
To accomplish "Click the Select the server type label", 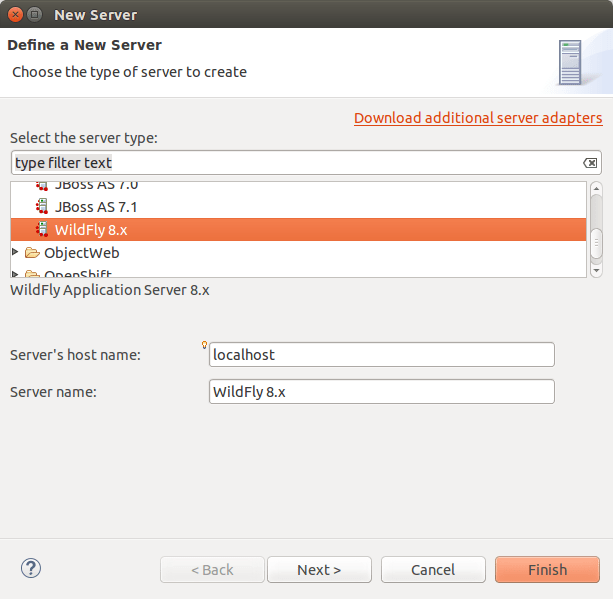I will click(x=84, y=138).
